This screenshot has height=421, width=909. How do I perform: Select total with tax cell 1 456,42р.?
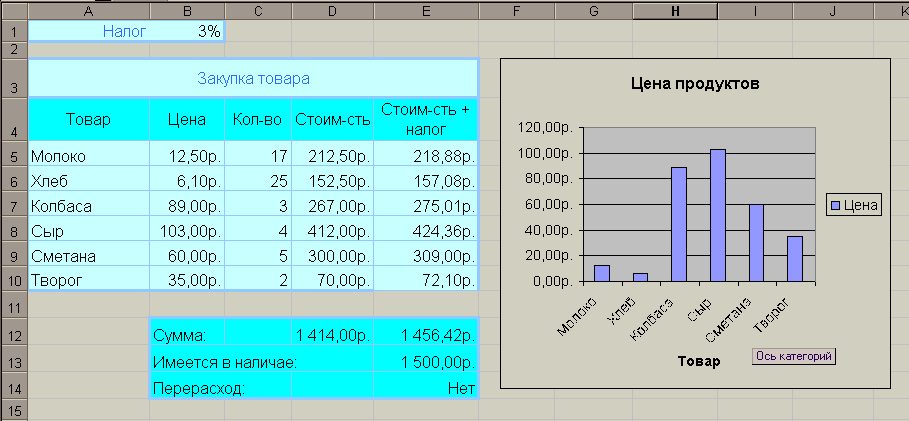[426, 334]
